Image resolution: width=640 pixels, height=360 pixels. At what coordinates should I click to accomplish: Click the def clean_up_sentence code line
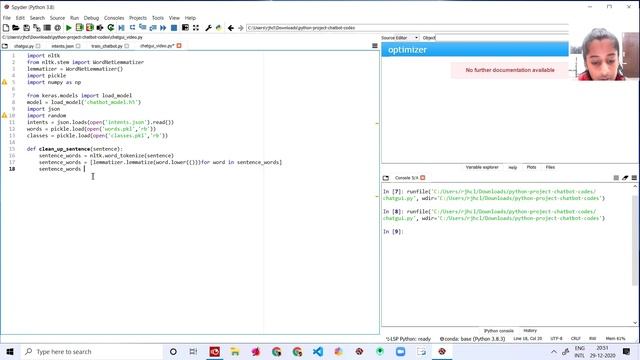coord(75,149)
